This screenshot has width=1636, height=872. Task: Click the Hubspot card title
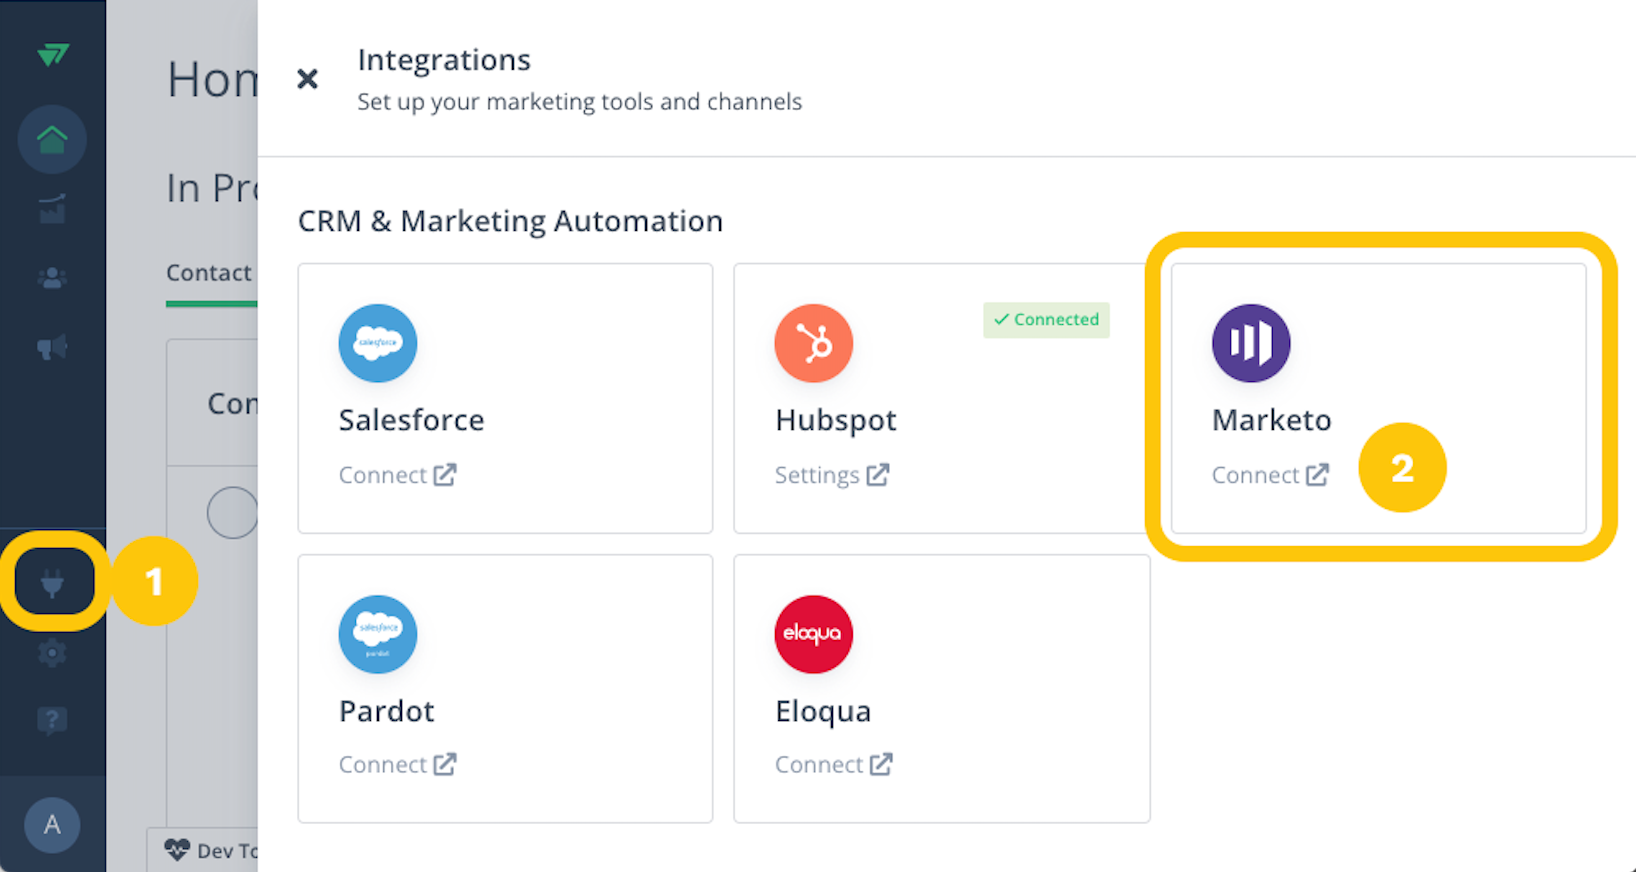pyautogui.click(x=836, y=420)
